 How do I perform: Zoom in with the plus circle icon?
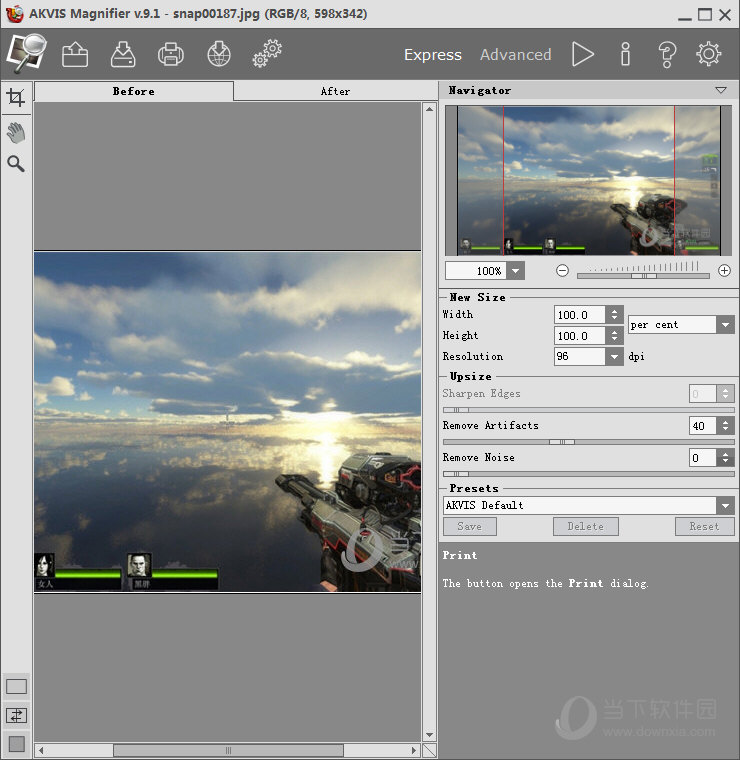coord(724,270)
